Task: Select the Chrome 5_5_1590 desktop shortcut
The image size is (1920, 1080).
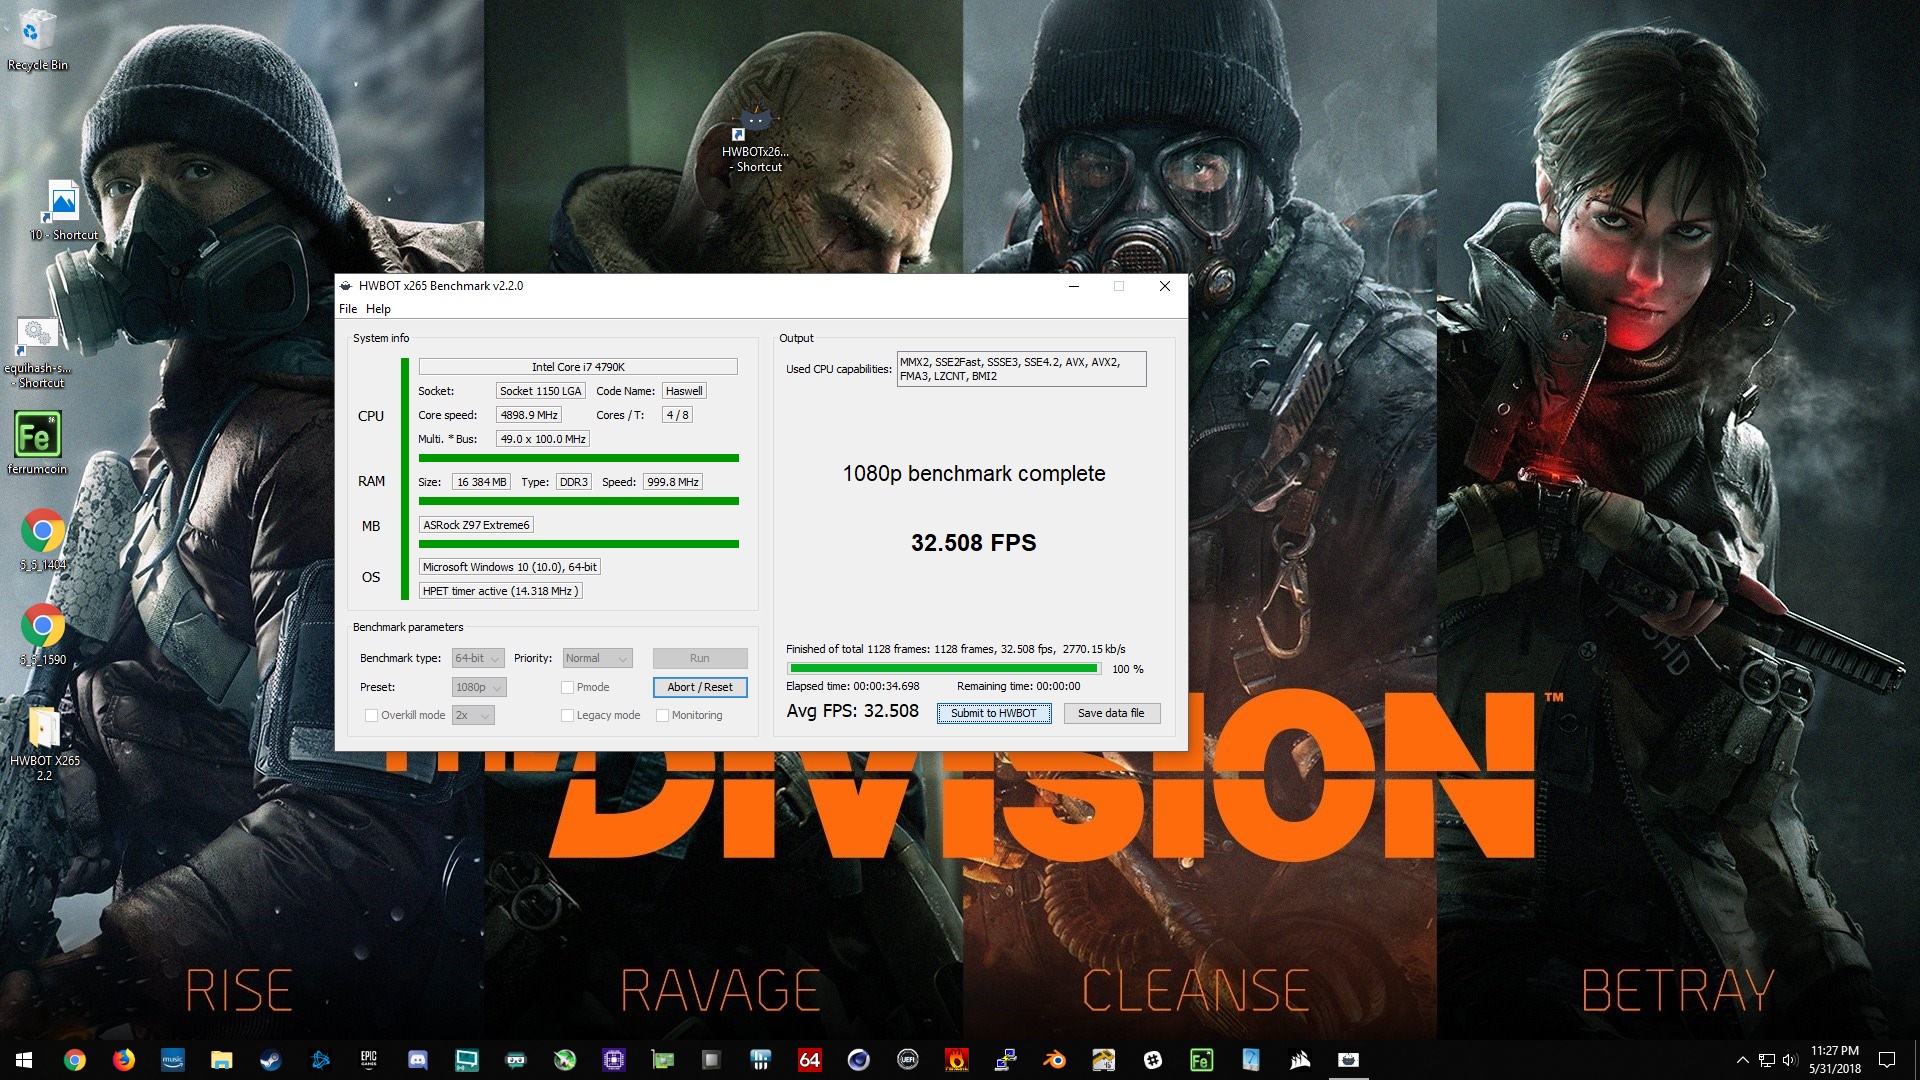Action: (42, 634)
